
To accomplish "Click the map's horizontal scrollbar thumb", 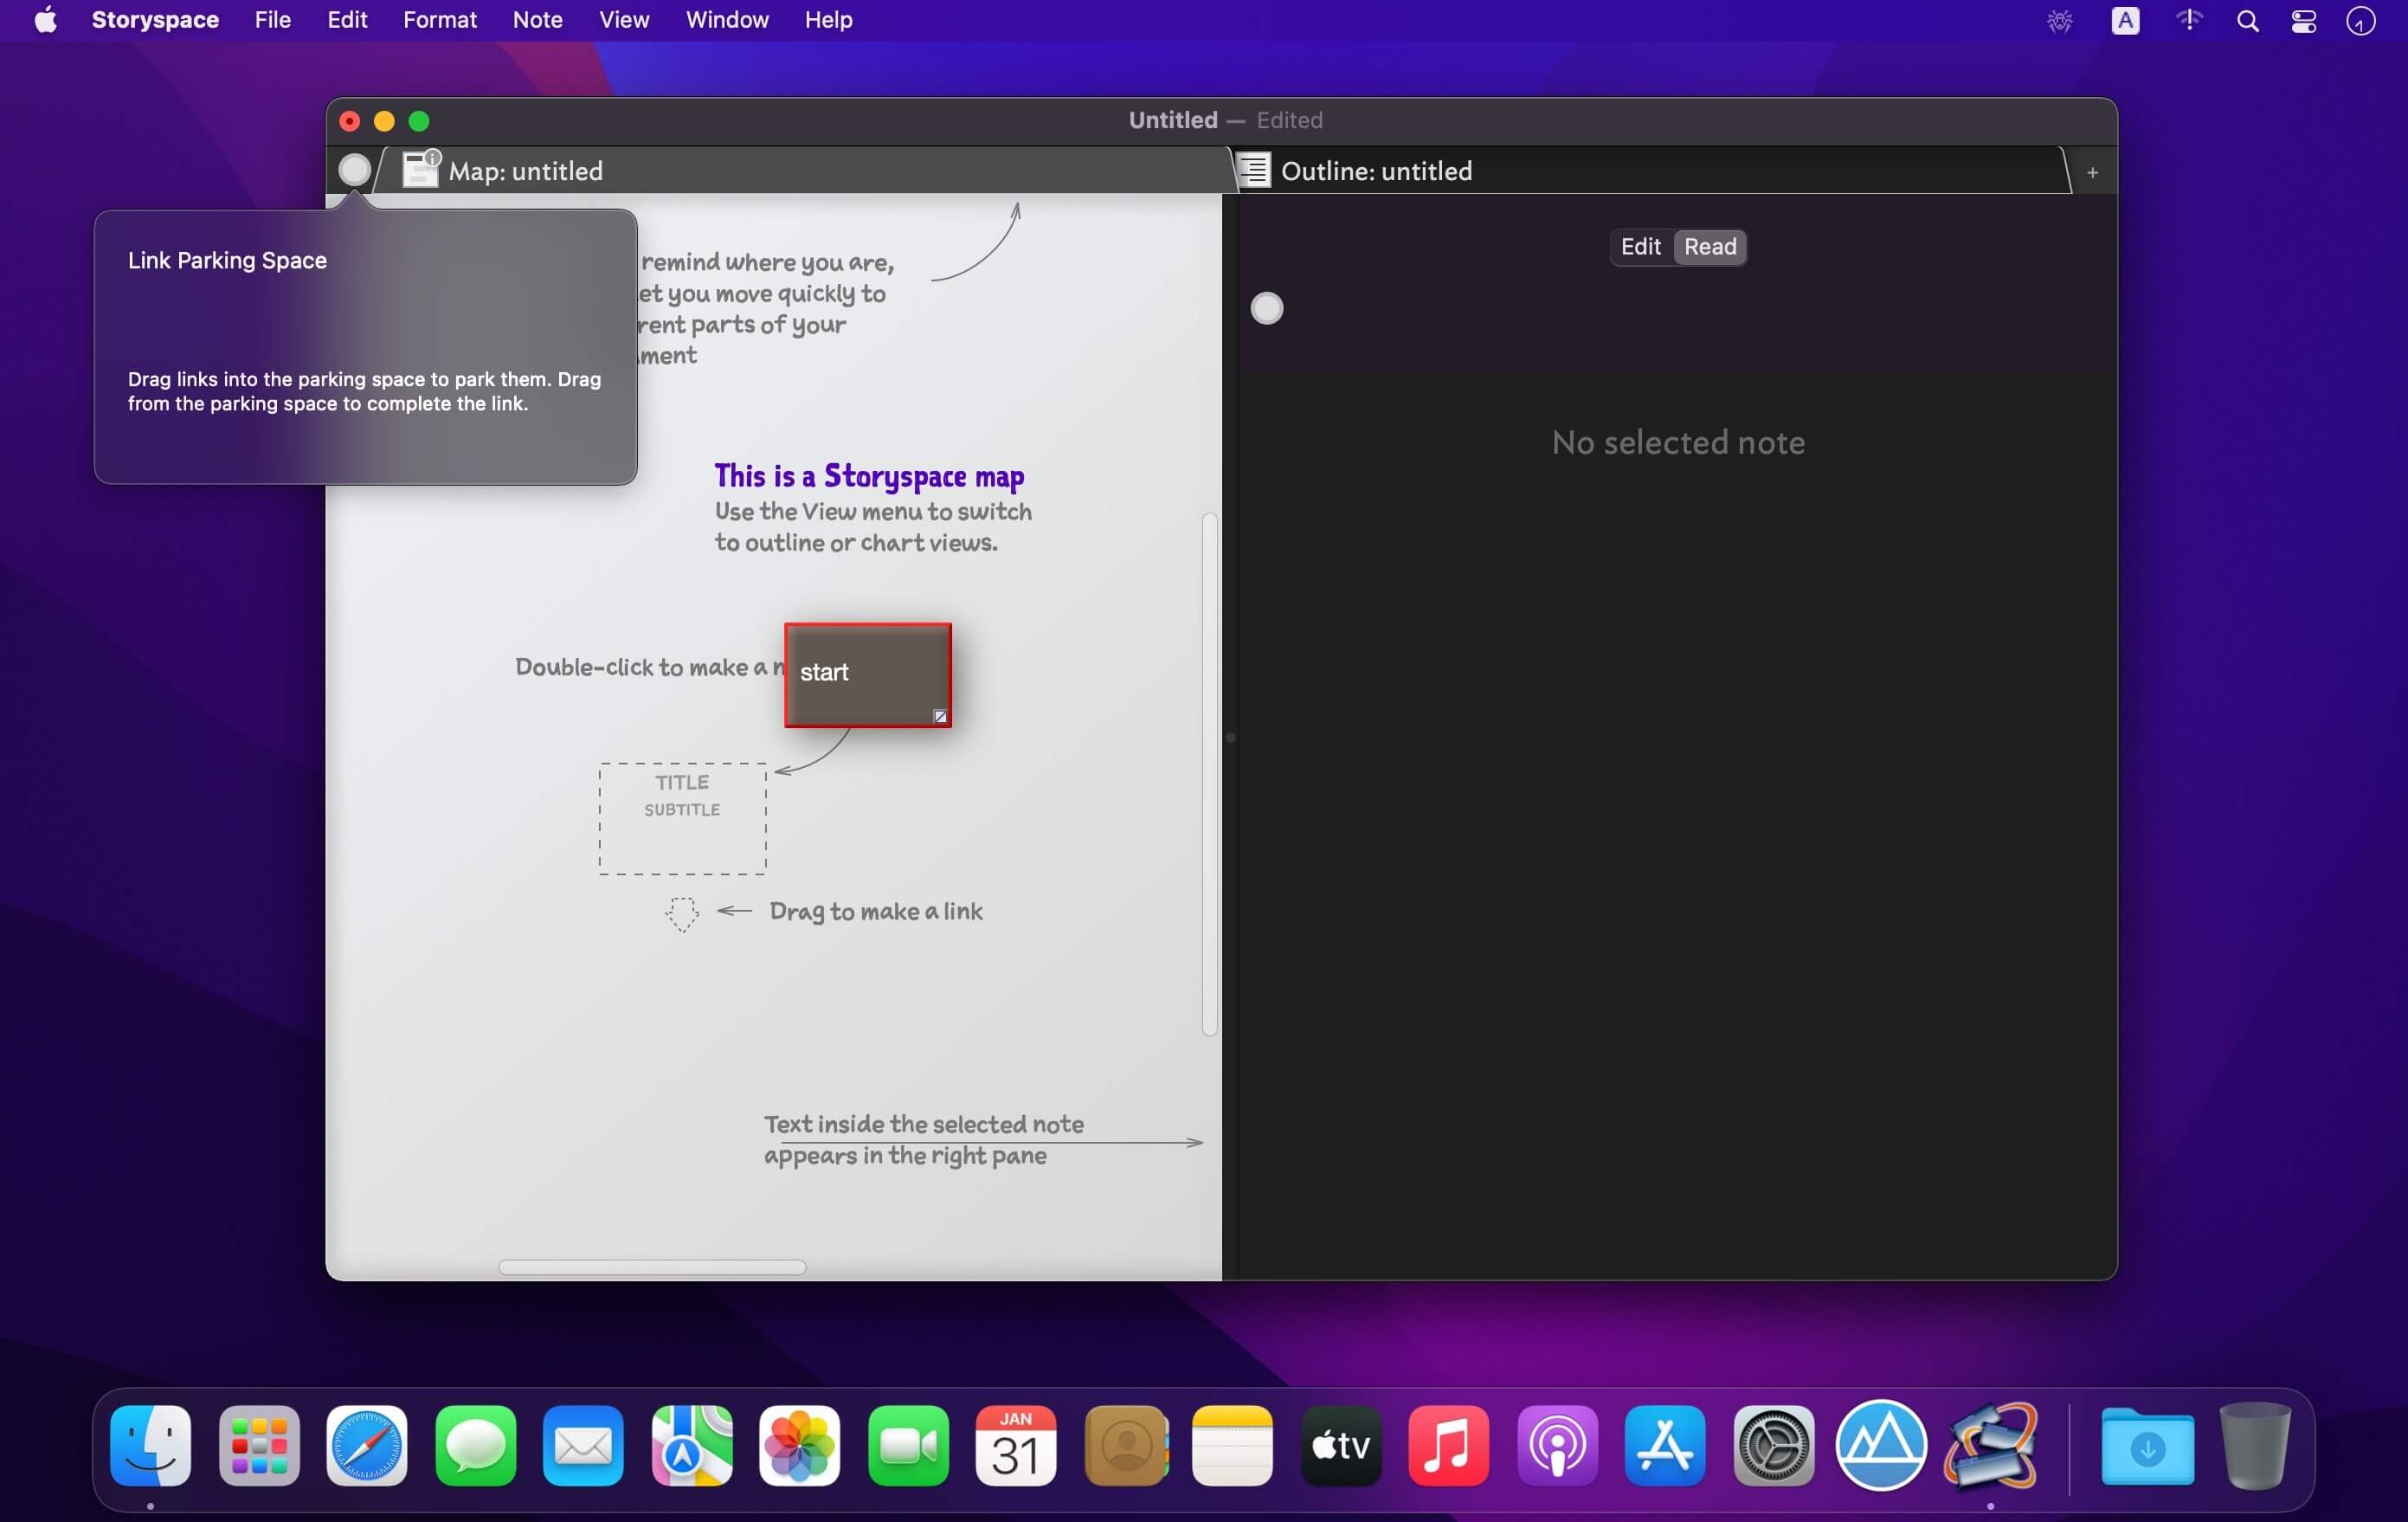I will coord(652,1267).
